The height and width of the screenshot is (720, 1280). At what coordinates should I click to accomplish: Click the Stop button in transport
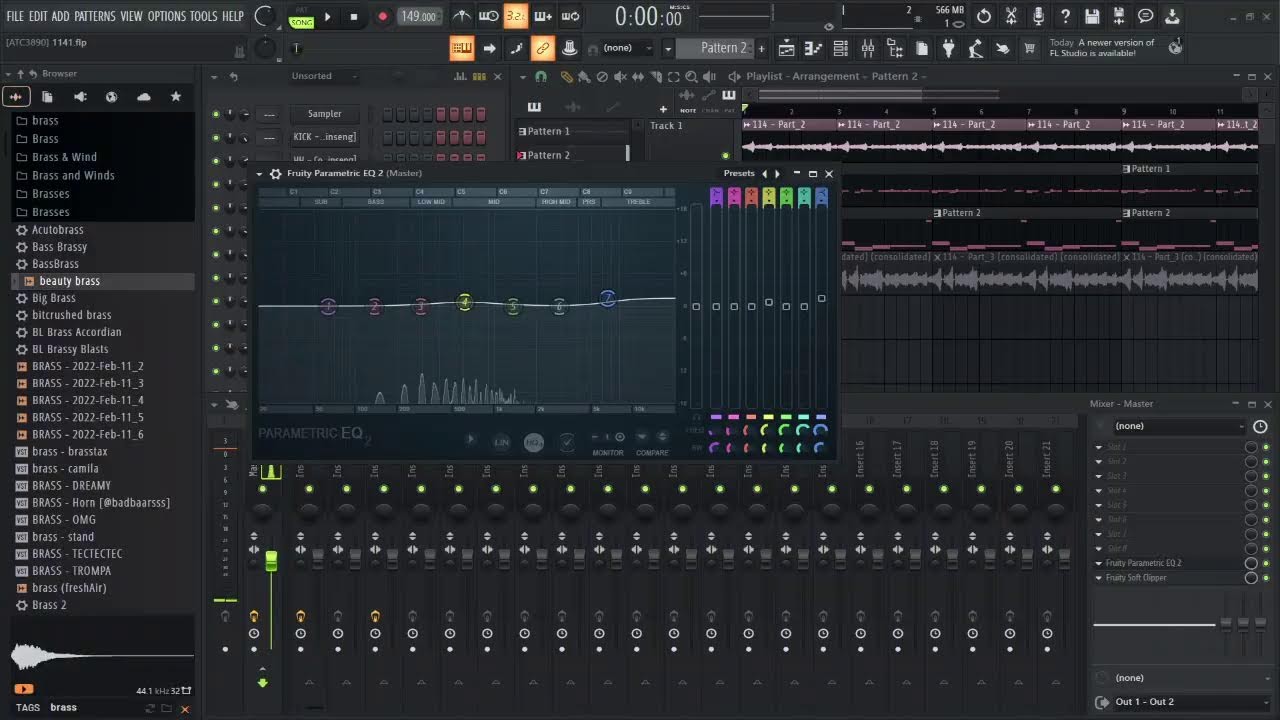353,16
